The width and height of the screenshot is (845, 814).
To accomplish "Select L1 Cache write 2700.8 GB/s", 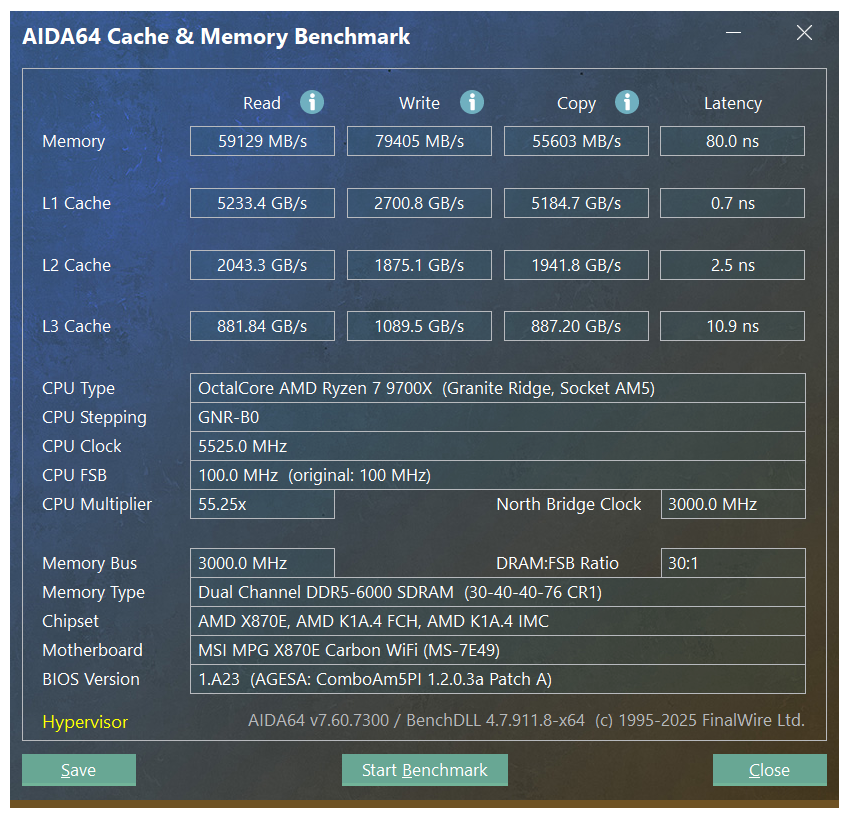I will pyautogui.click(x=419, y=203).
